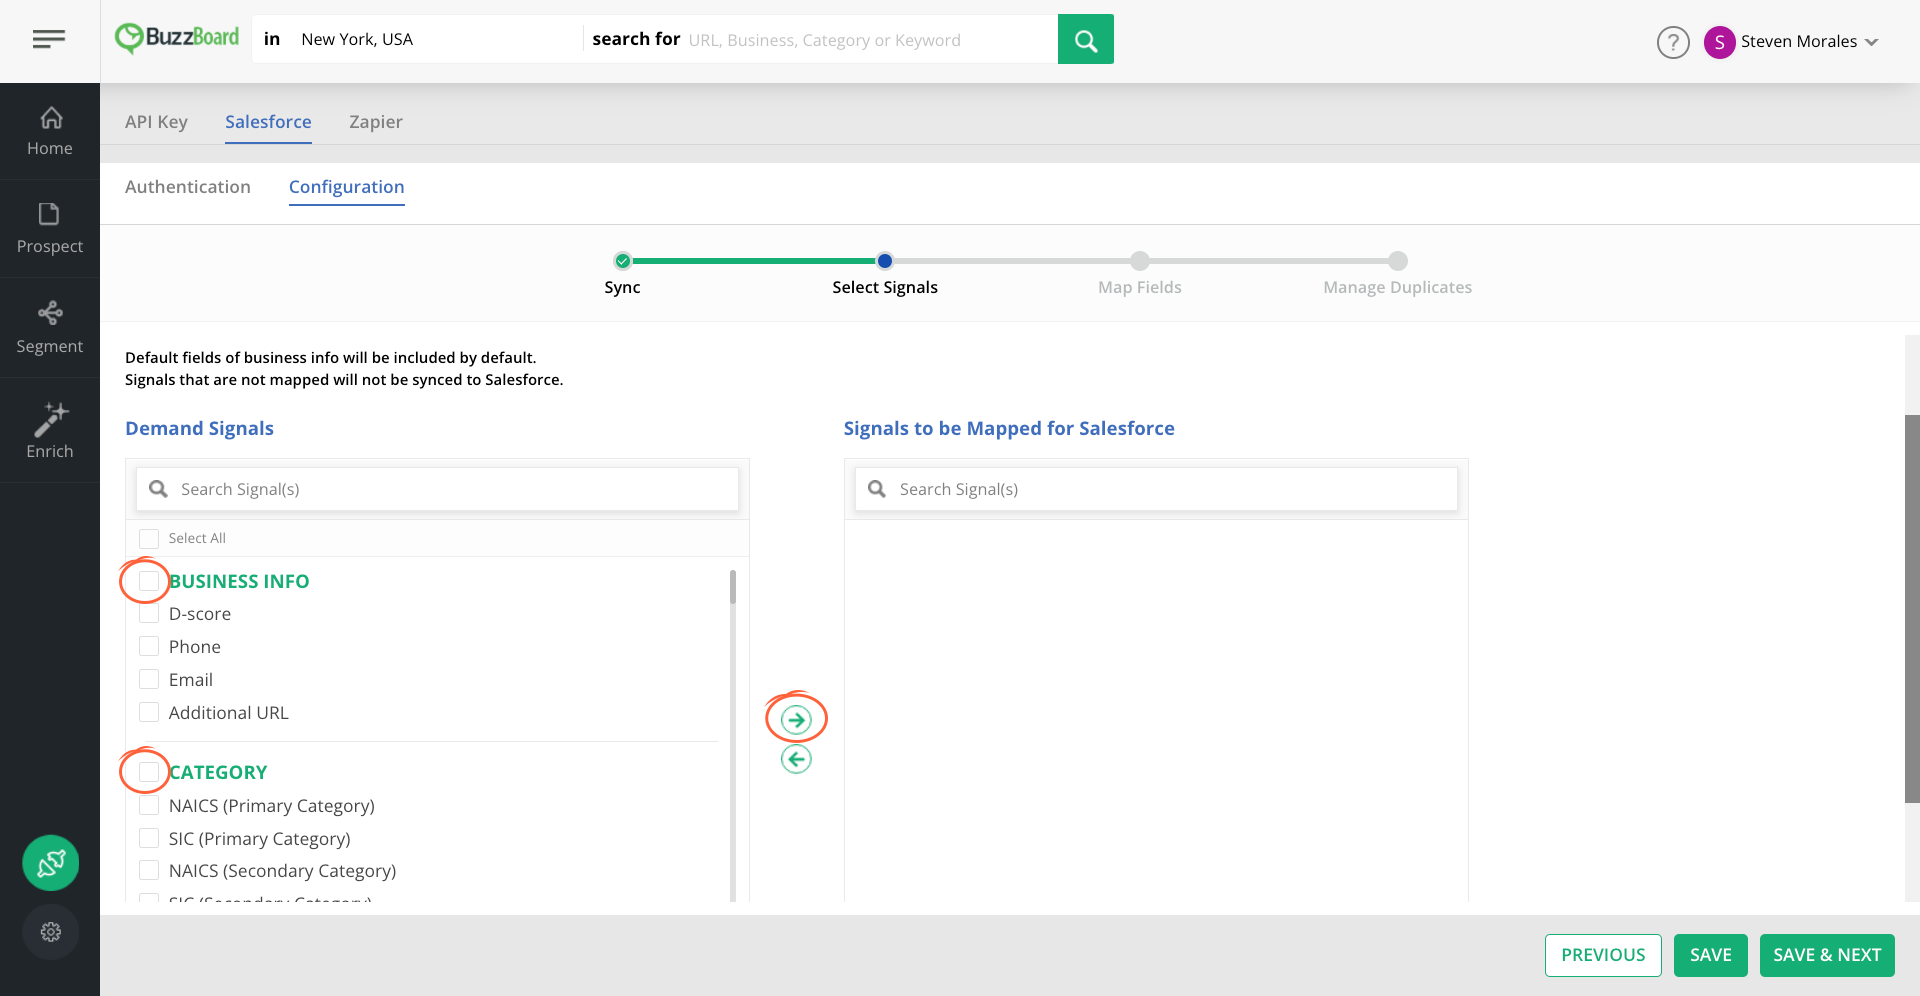The width and height of the screenshot is (1920, 996).
Task: Check the NAICS (Primary Category) checkbox
Action: pyautogui.click(x=149, y=805)
